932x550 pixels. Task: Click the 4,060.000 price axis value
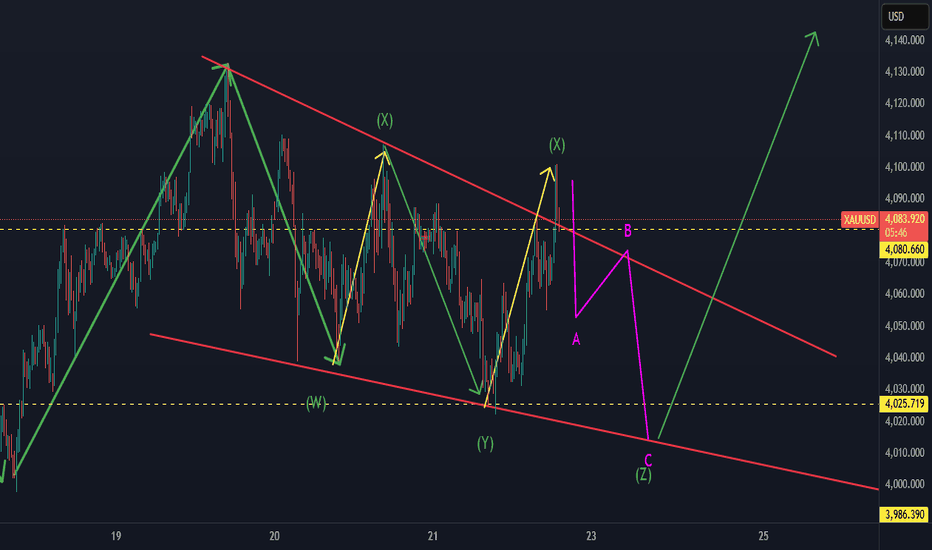coord(904,294)
